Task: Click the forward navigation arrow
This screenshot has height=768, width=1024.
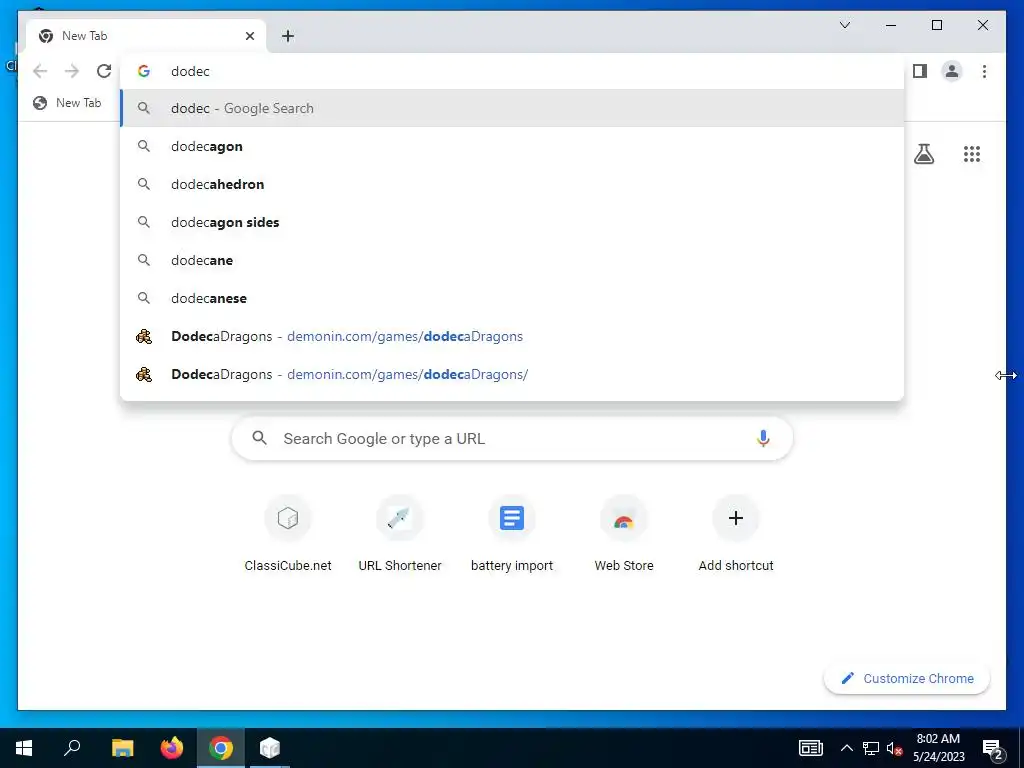Action: (72, 71)
